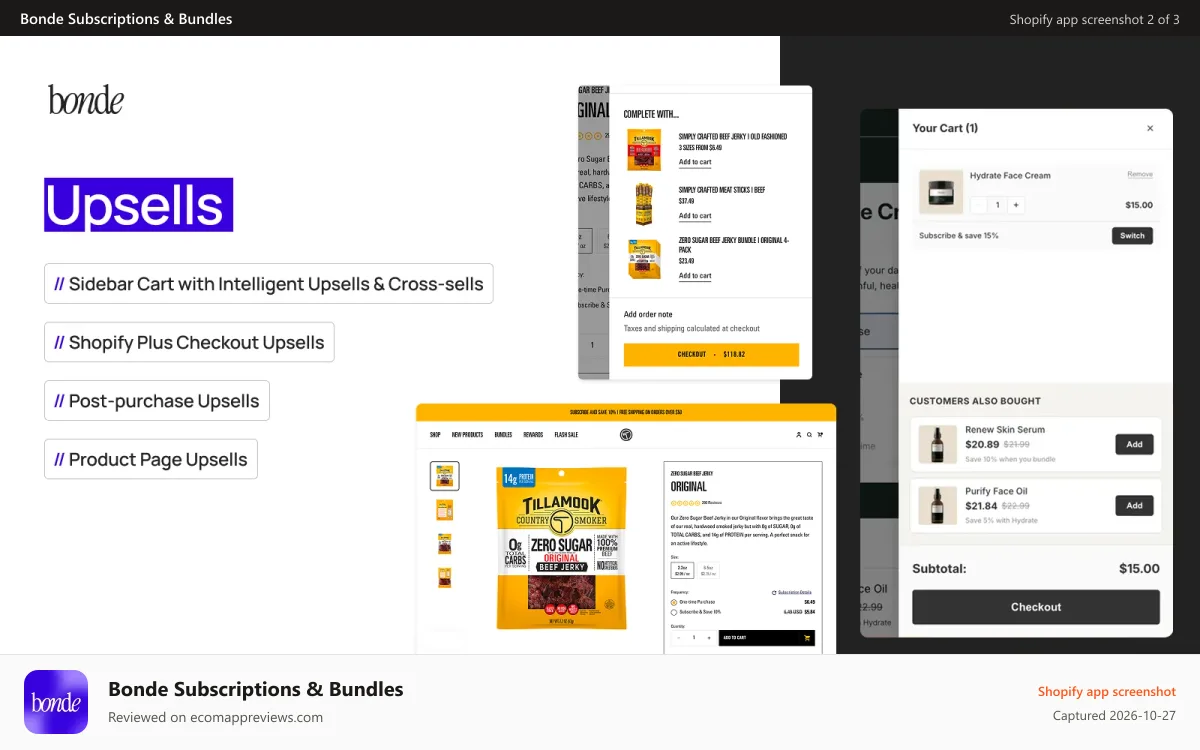Close the Your Cart sidebar

click(1150, 128)
